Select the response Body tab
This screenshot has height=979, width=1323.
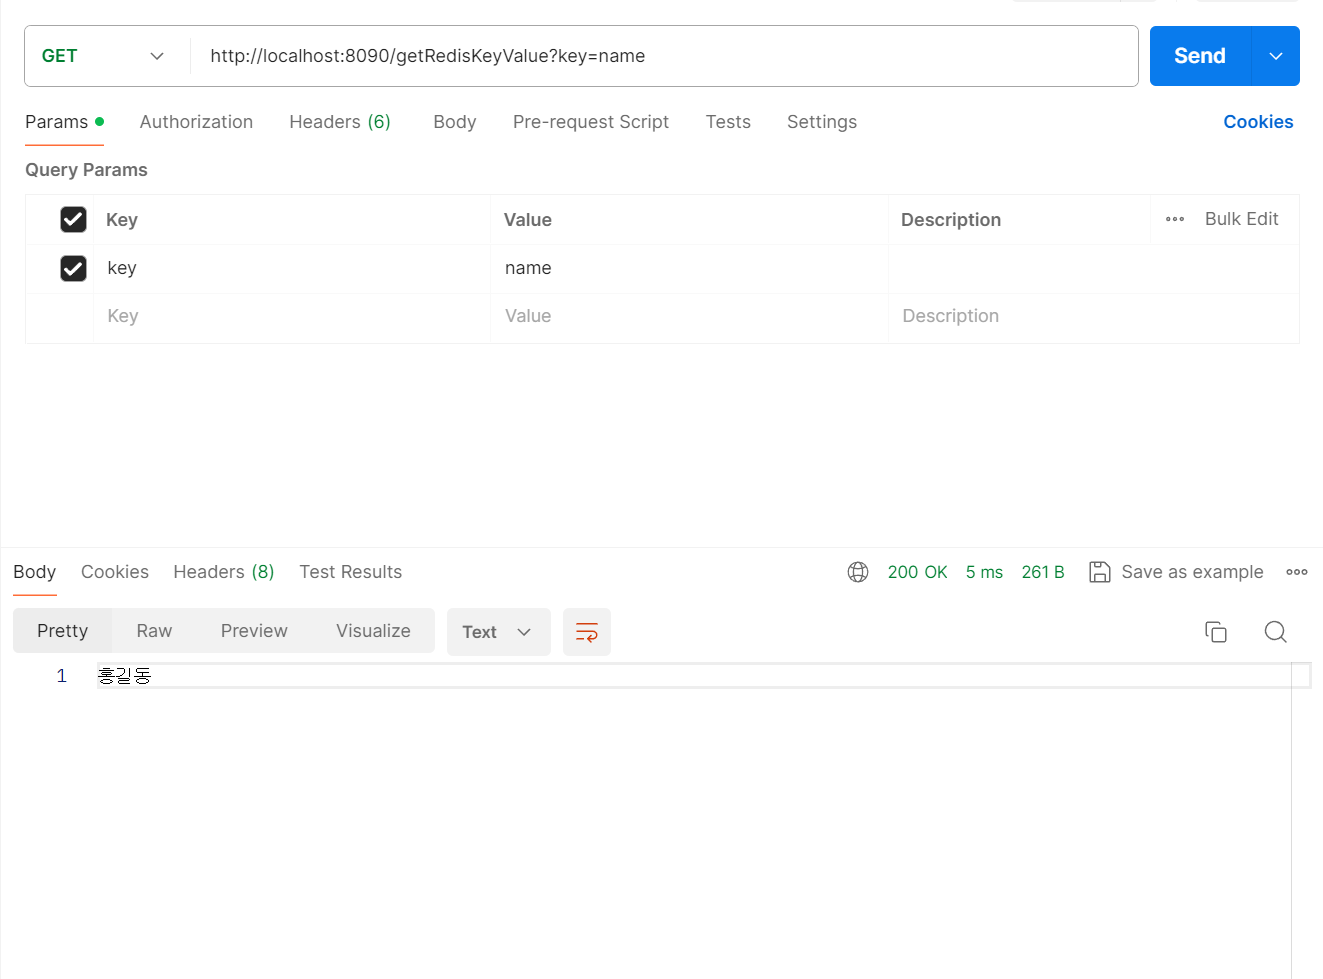[35, 572]
